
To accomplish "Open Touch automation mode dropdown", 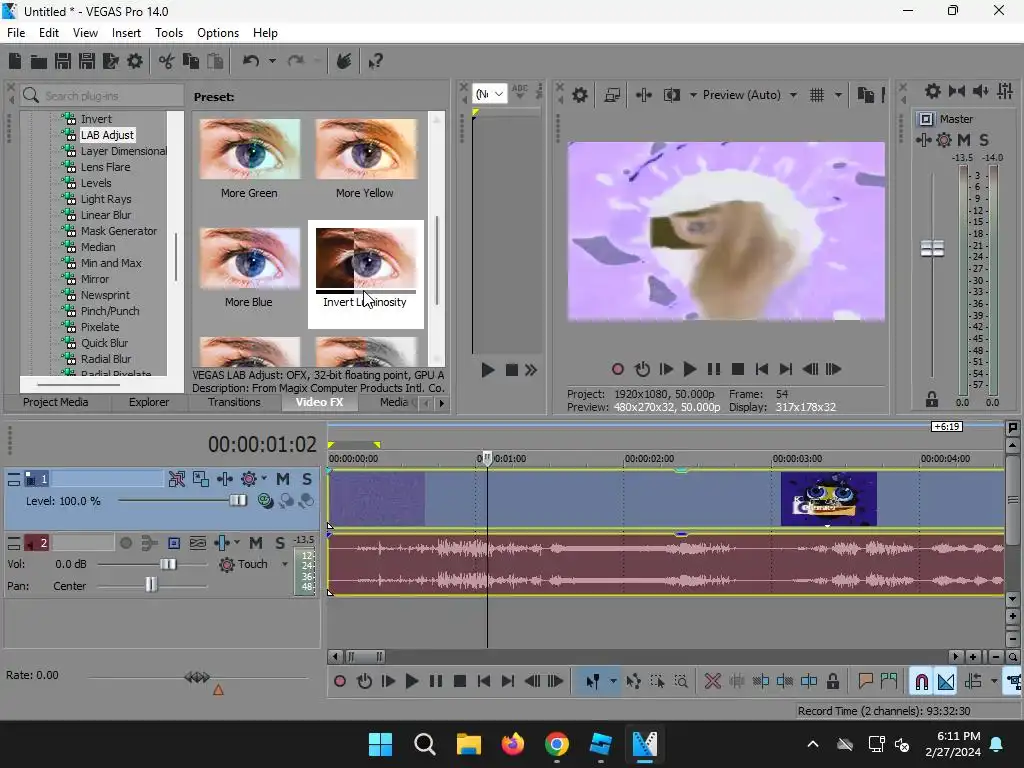I will click(x=285, y=564).
